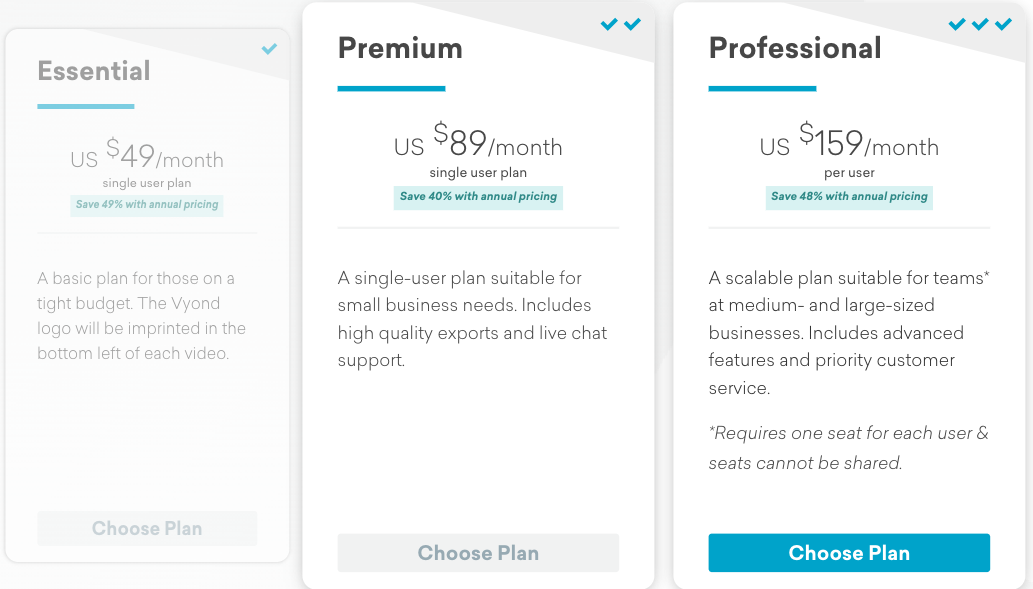Select the Essential plan heading

(94, 71)
